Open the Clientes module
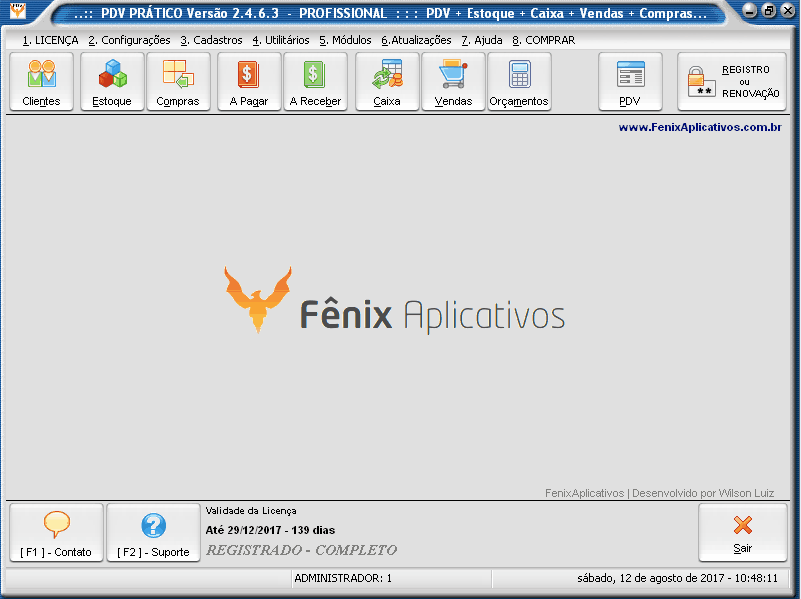Viewport: 801px width, 599px height. pos(41,82)
